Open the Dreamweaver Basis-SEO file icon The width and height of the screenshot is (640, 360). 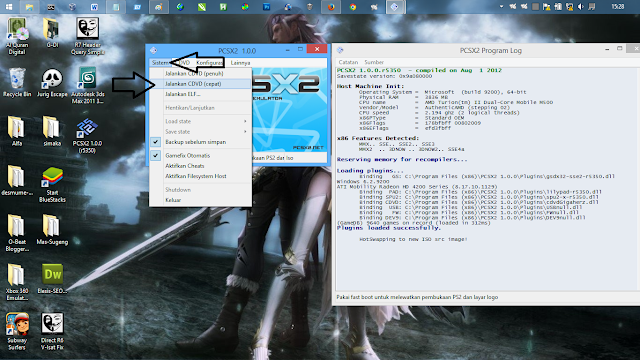(52, 279)
